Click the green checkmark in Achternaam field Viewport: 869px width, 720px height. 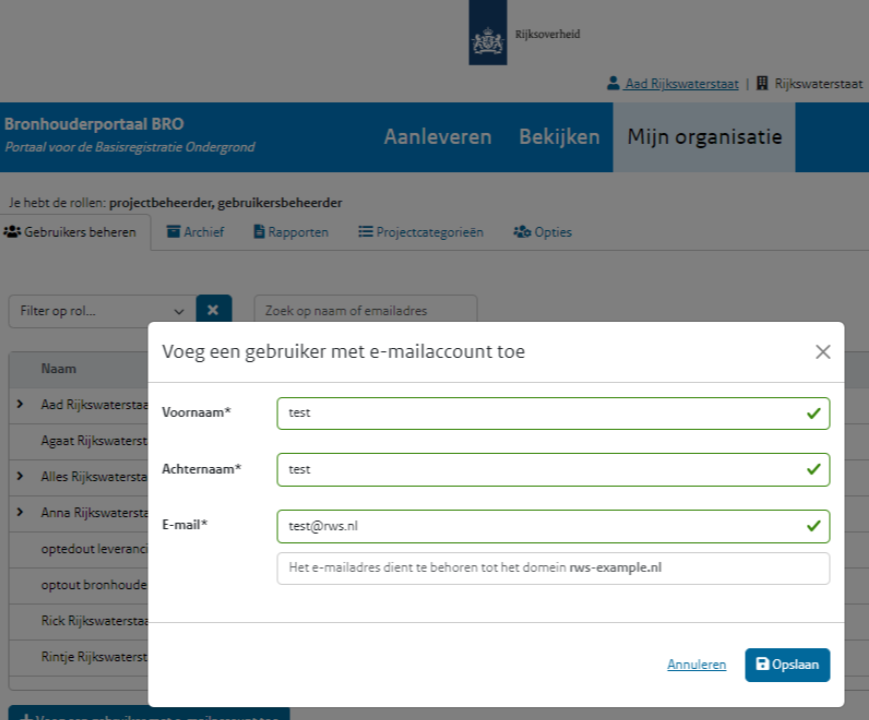[814, 468]
